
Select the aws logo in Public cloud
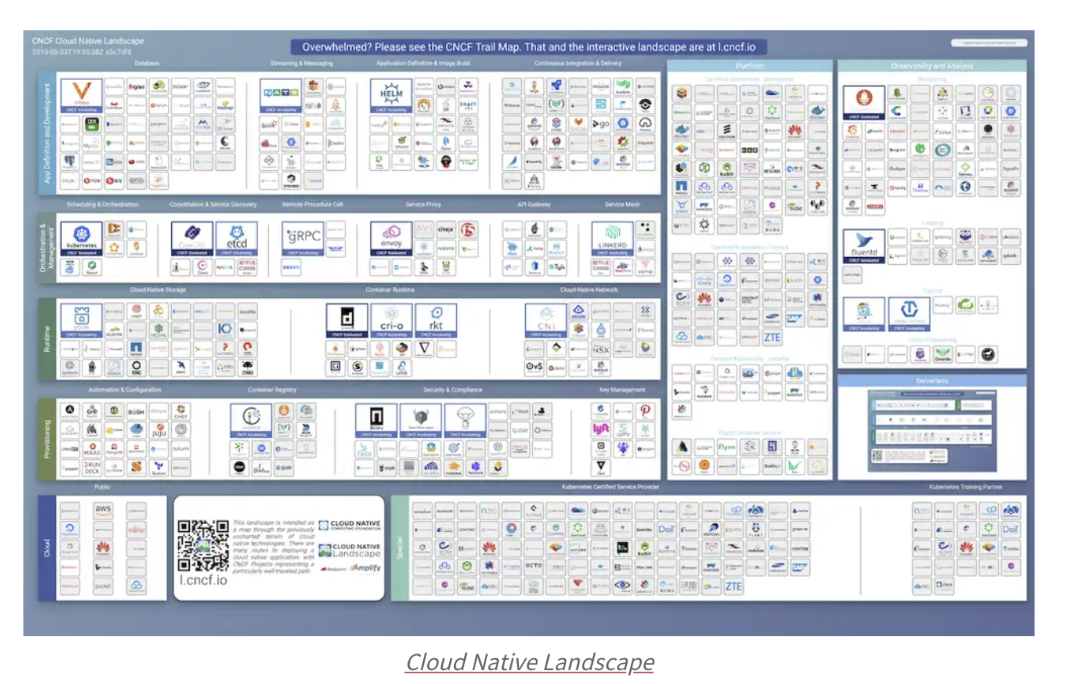tap(103, 509)
